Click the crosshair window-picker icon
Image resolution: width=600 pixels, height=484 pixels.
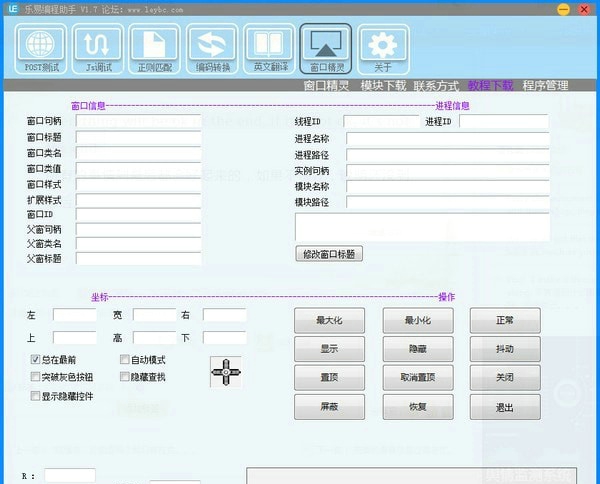226,372
